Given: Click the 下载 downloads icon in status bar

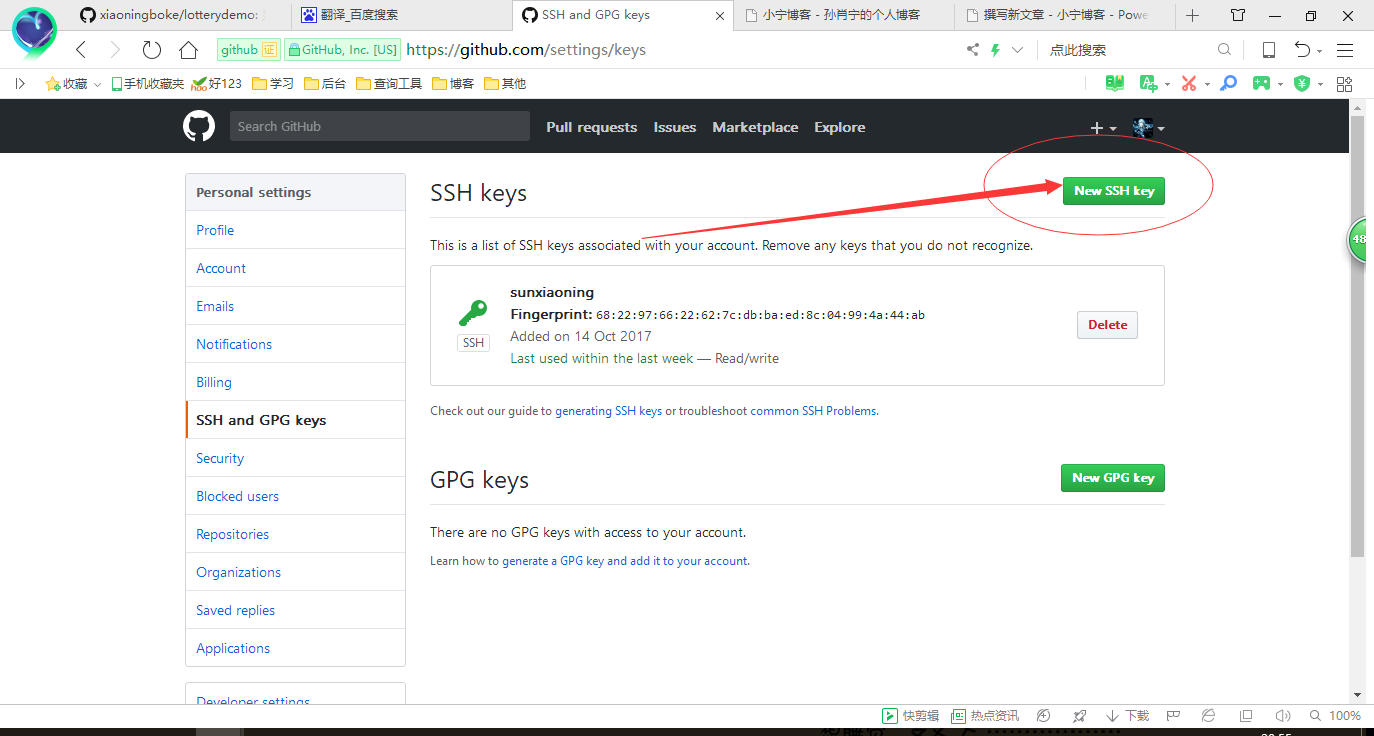Looking at the screenshot, I should click(1127, 716).
